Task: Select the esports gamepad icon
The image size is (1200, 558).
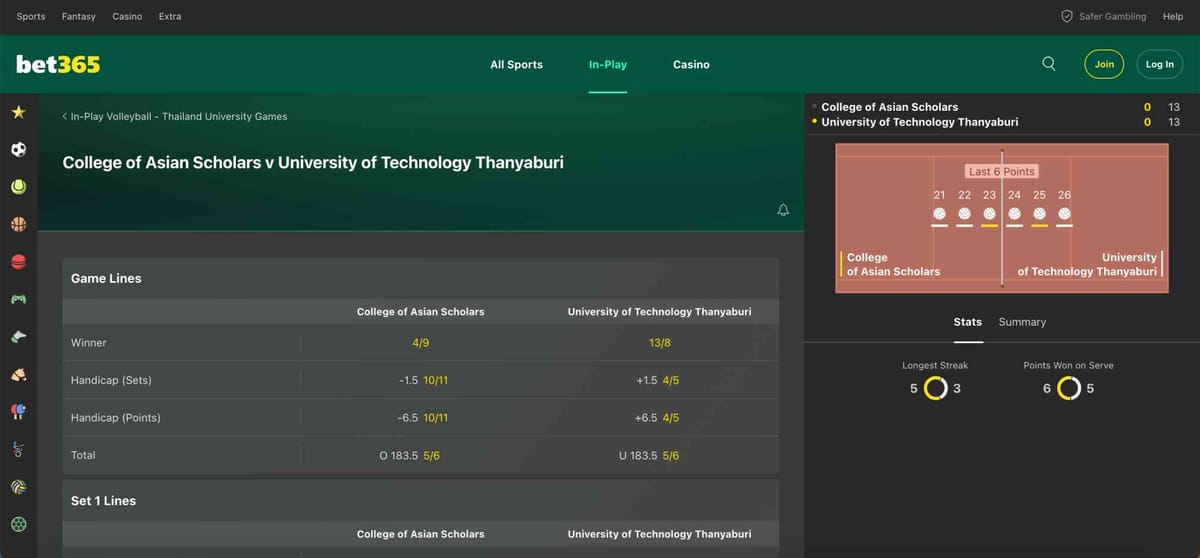Action: tap(18, 299)
